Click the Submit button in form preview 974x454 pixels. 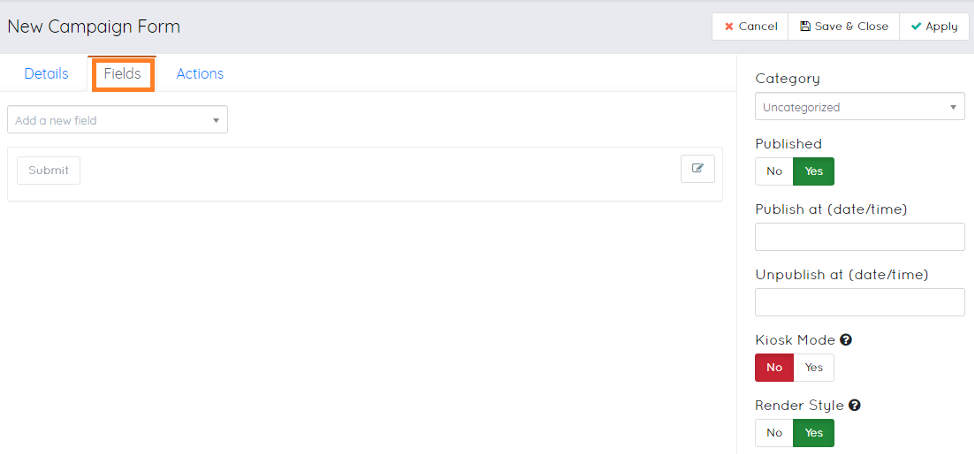point(48,170)
